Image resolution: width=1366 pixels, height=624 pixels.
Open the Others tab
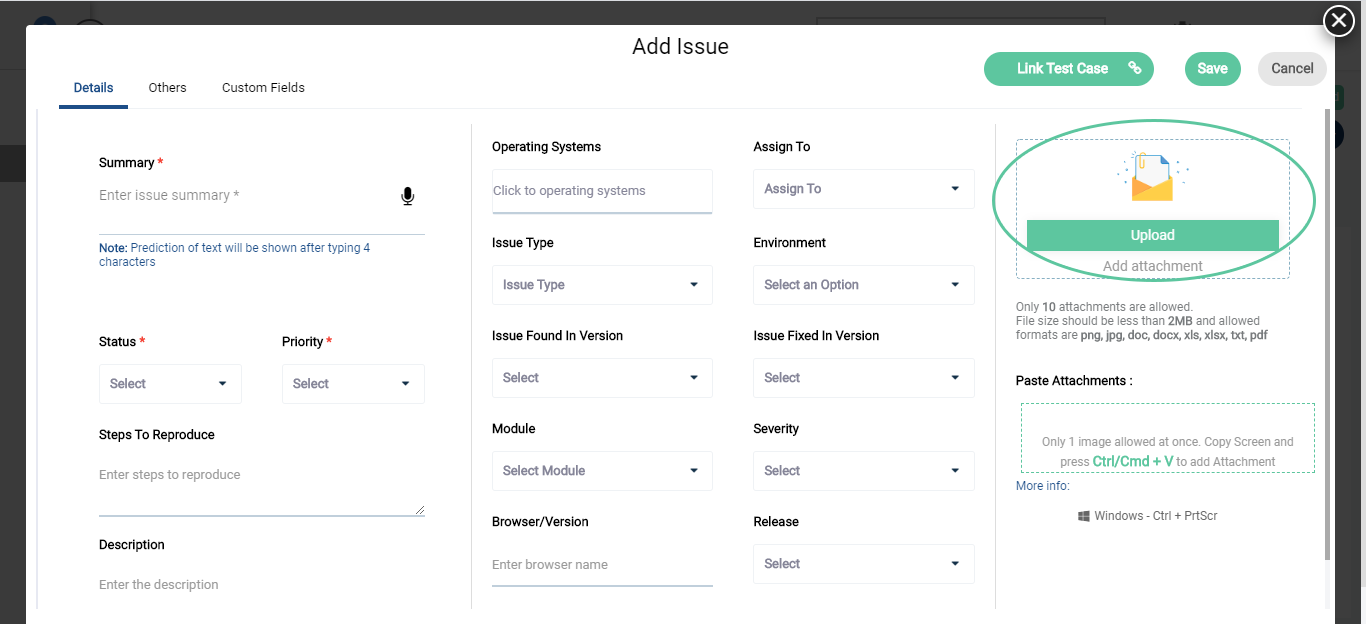point(167,88)
